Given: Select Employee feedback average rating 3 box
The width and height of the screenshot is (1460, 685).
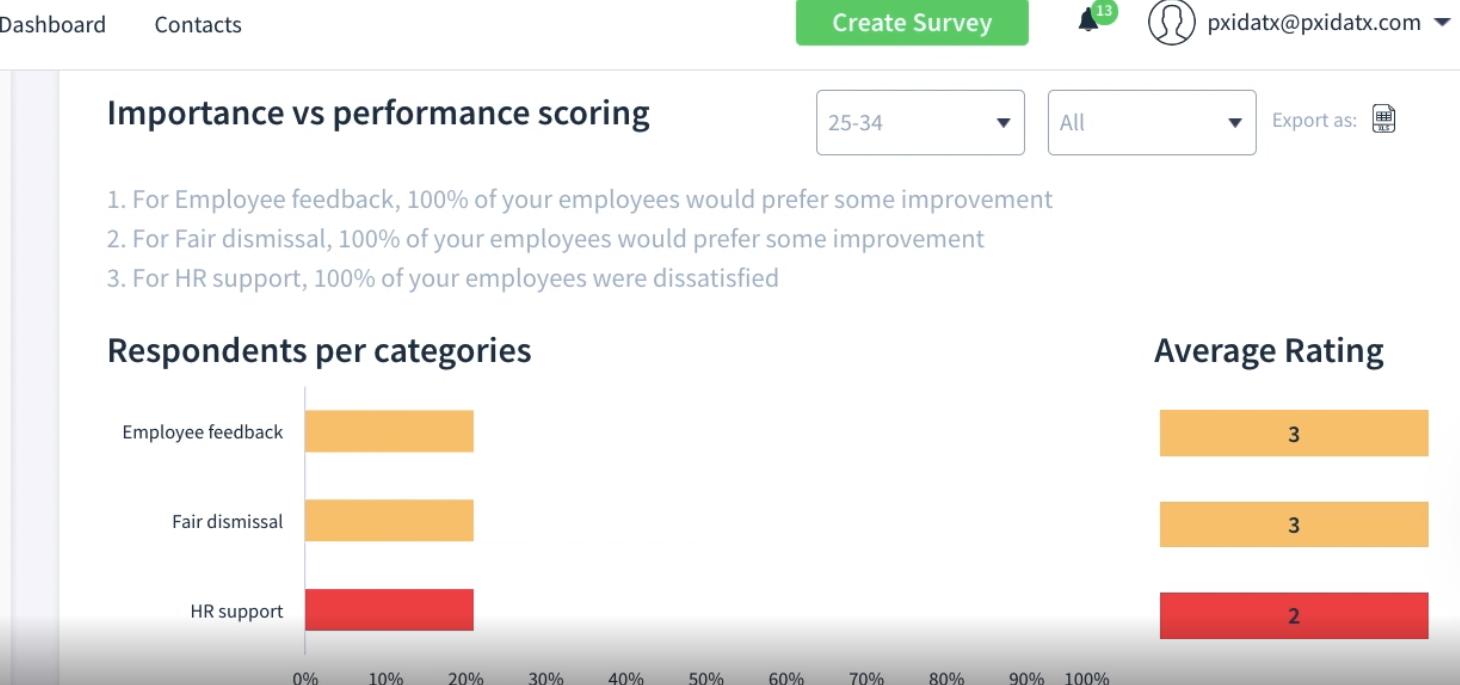Looking at the screenshot, I should pyautogui.click(x=1293, y=433).
